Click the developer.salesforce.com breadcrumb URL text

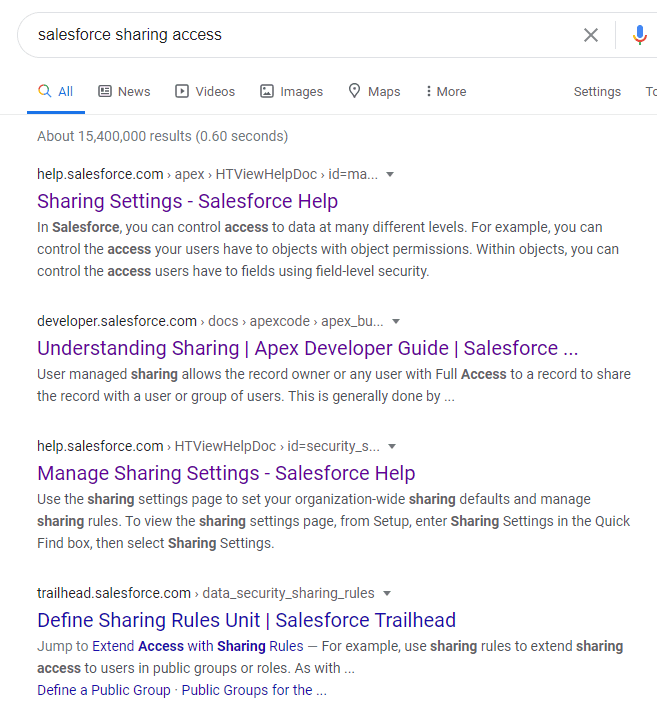click(x=210, y=321)
